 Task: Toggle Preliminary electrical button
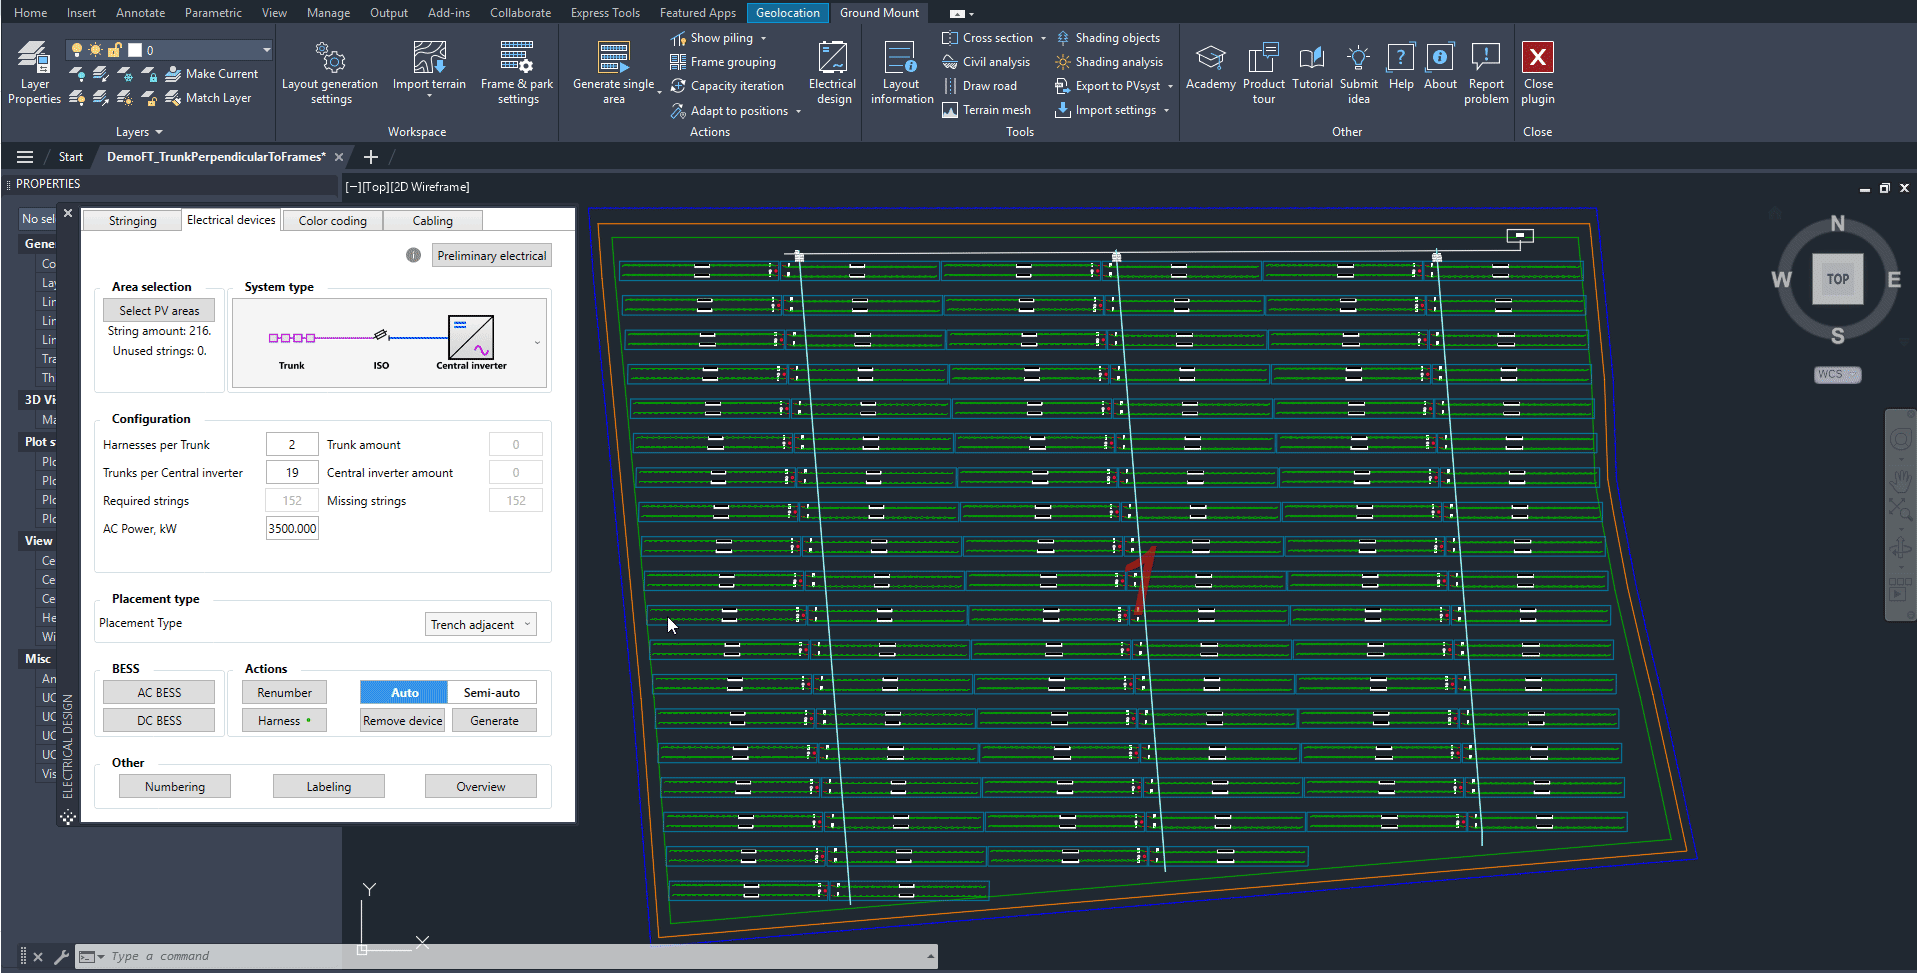(x=491, y=256)
